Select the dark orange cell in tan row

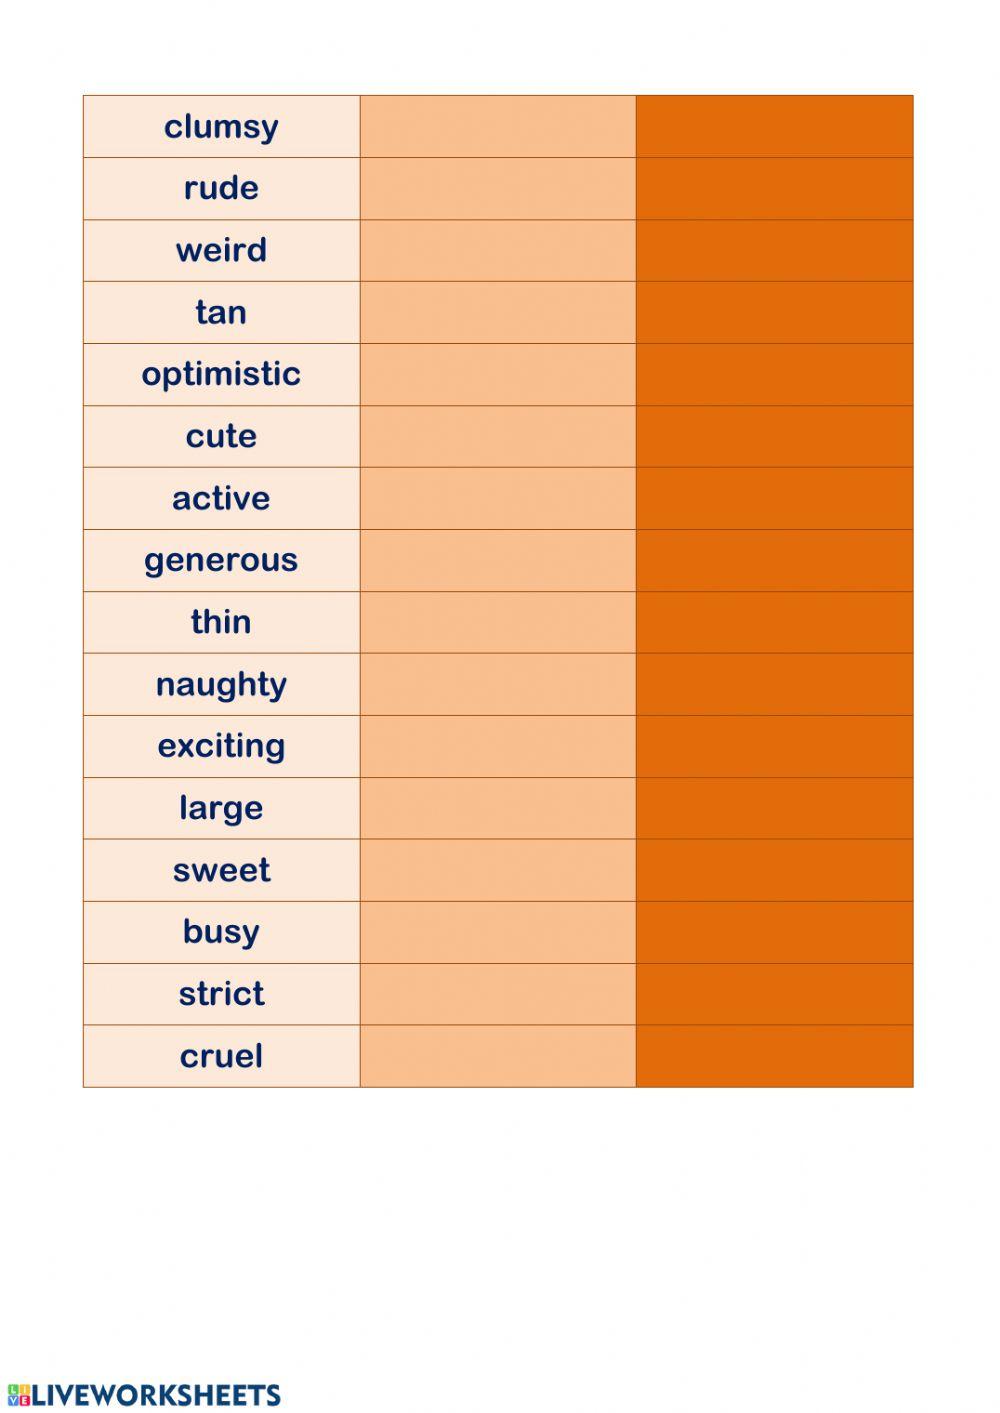775,313
